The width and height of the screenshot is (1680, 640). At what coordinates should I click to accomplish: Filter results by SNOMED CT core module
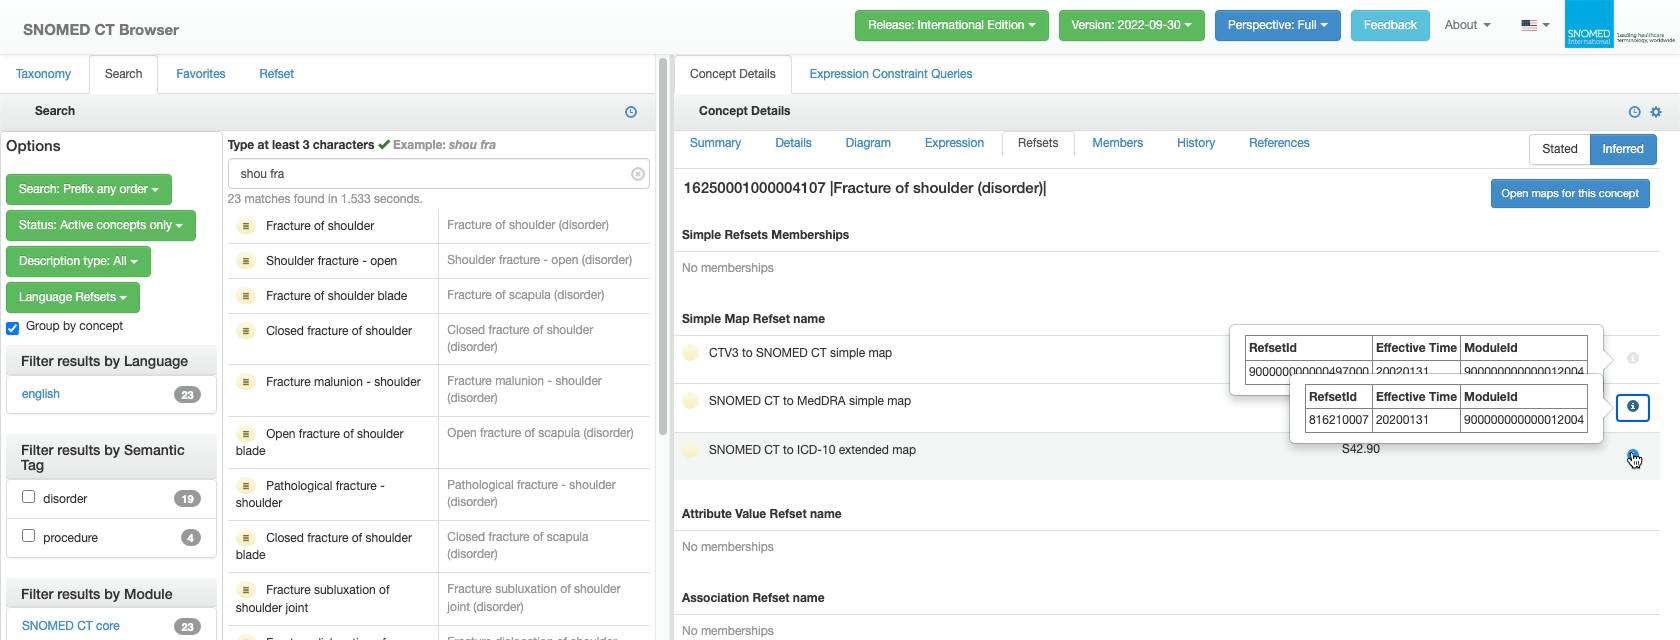coord(71,626)
